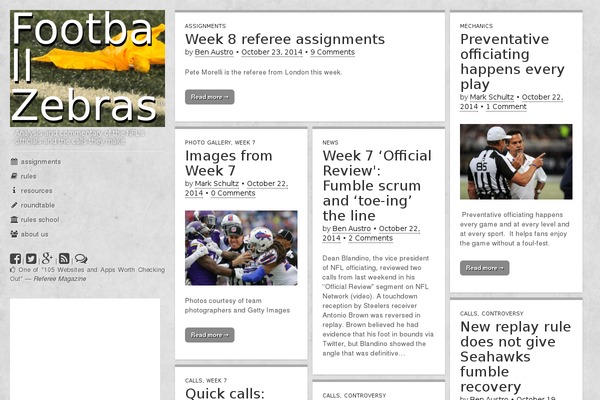Open Week 8 referee assignments article title
This screenshot has height=400, width=600.
click(x=285, y=39)
